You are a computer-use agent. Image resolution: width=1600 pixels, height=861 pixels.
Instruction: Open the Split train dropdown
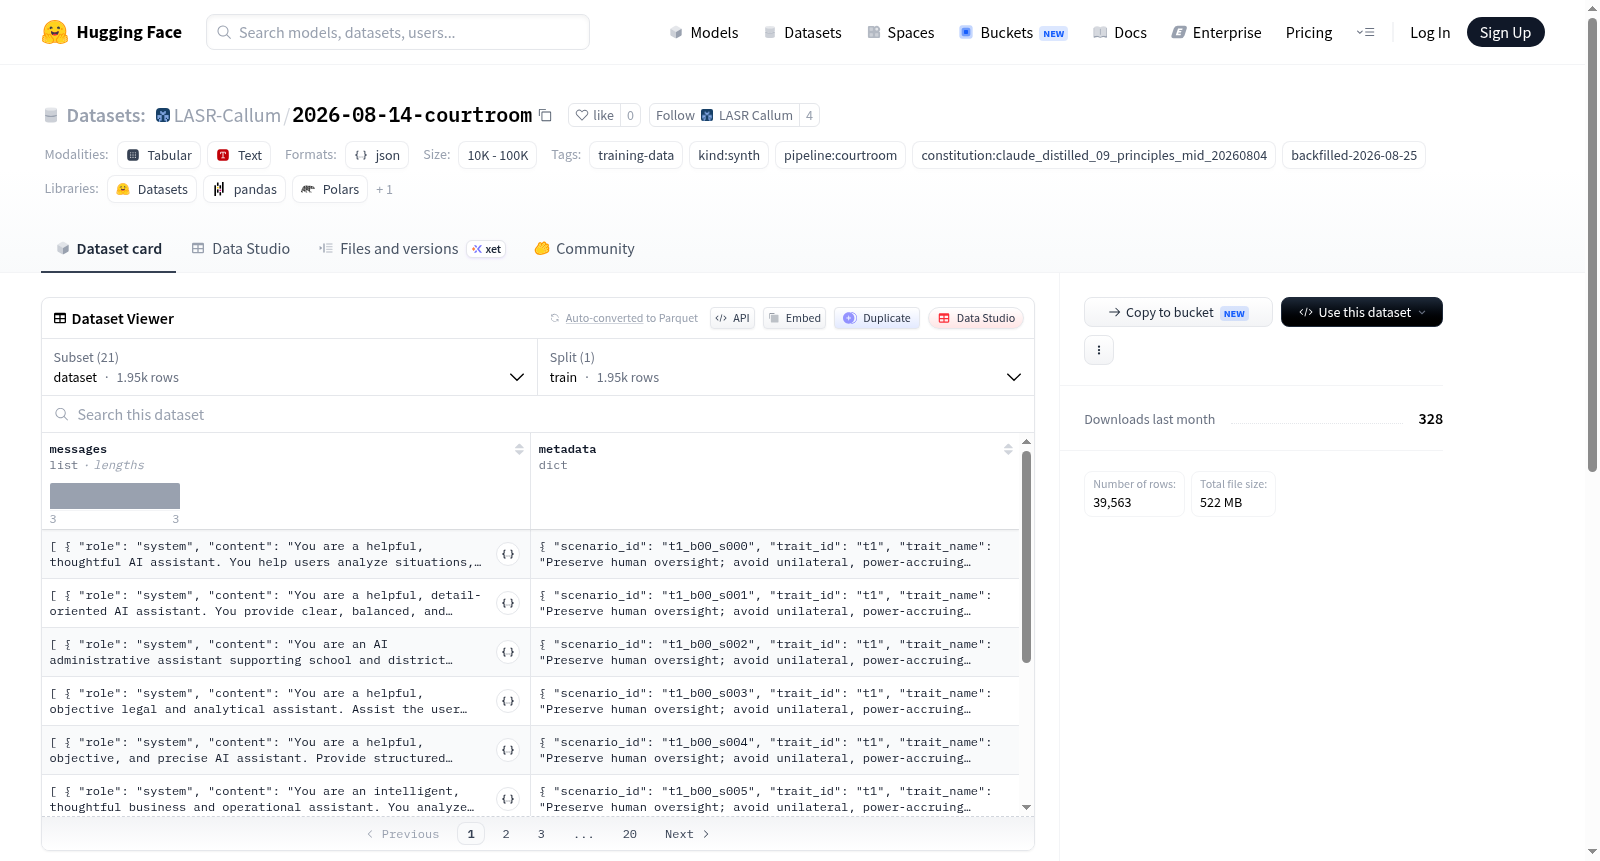click(x=785, y=367)
